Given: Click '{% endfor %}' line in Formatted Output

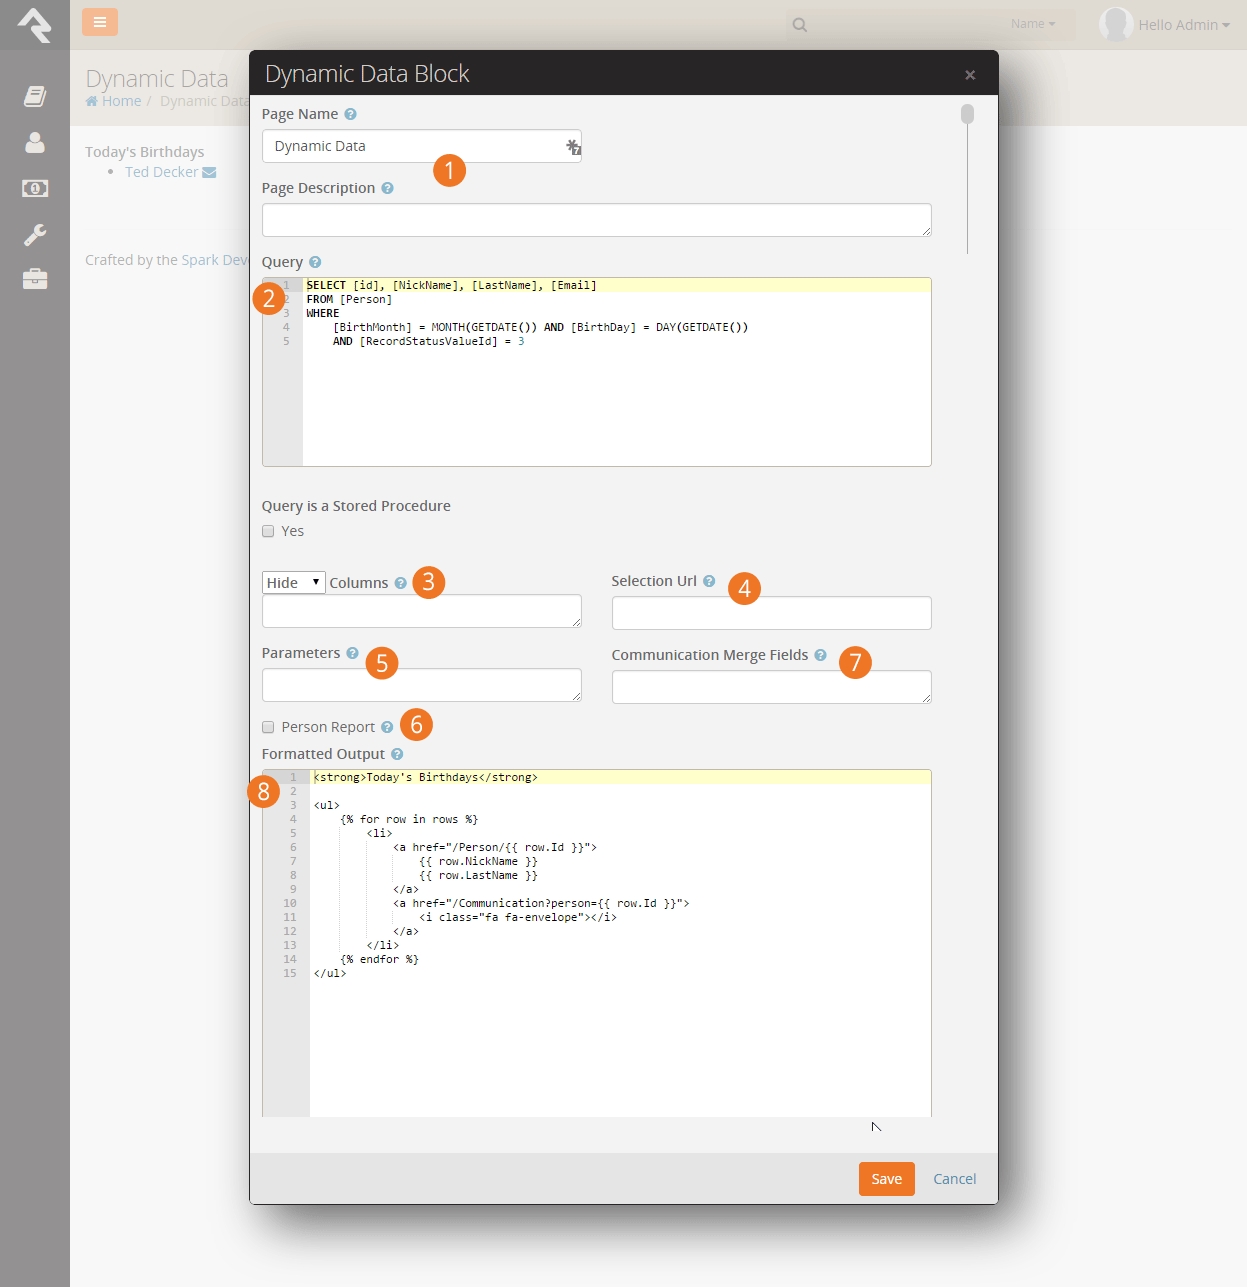Looking at the screenshot, I should click(x=379, y=959).
